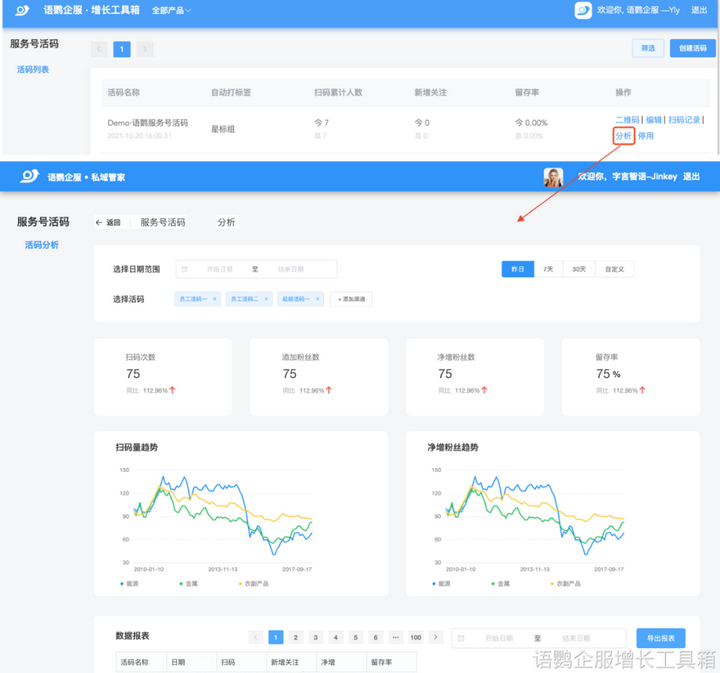Click the user avatar photo in lower header
720x673 pixels.
pyautogui.click(x=553, y=177)
